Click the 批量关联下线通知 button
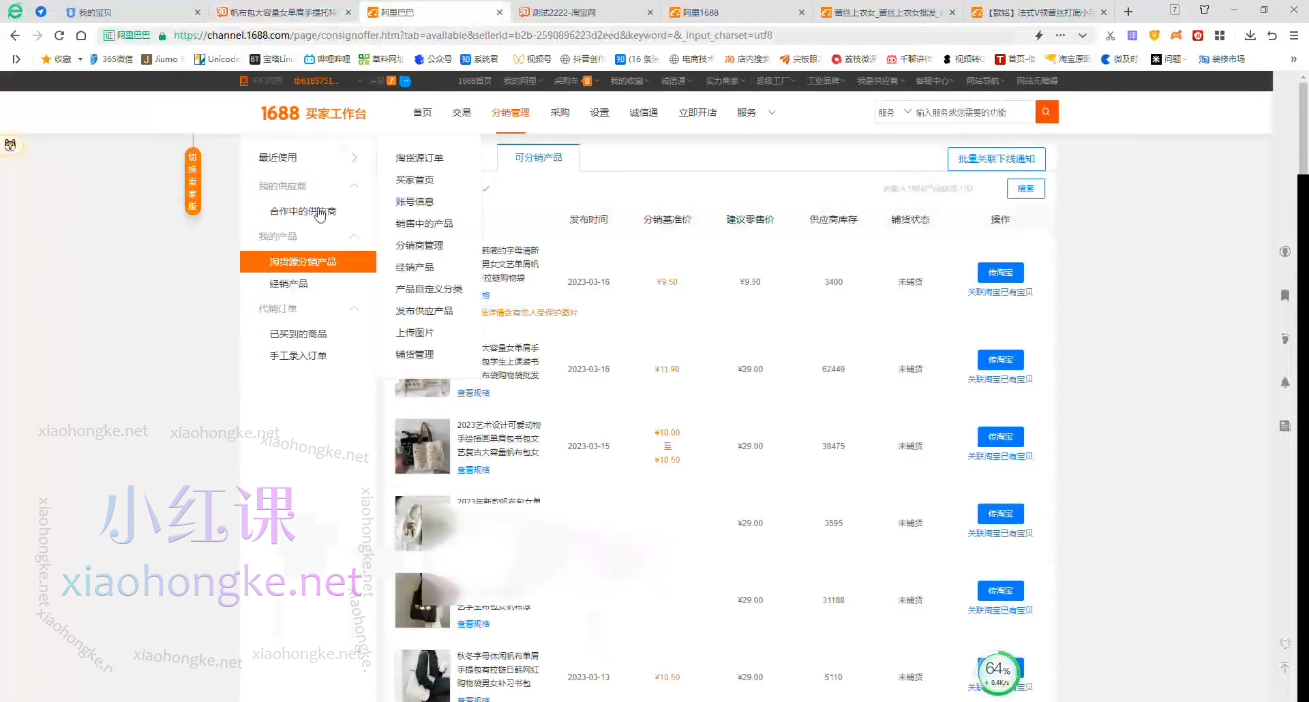Image resolution: width=1309 pixels, height=702 pixels. [x=996, y=159]
